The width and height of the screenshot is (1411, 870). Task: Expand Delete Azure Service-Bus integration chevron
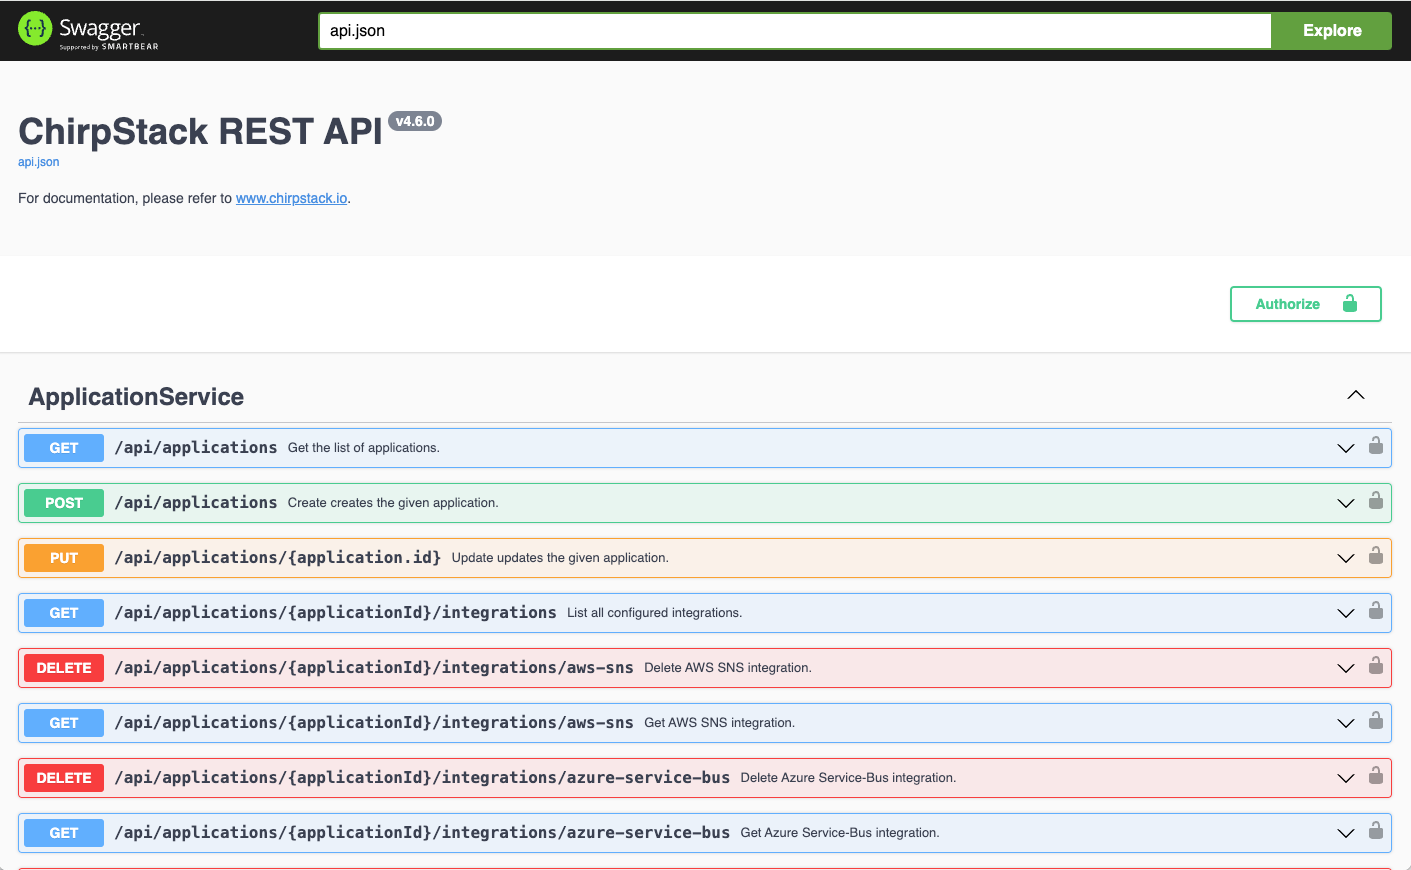point(1346,778)
